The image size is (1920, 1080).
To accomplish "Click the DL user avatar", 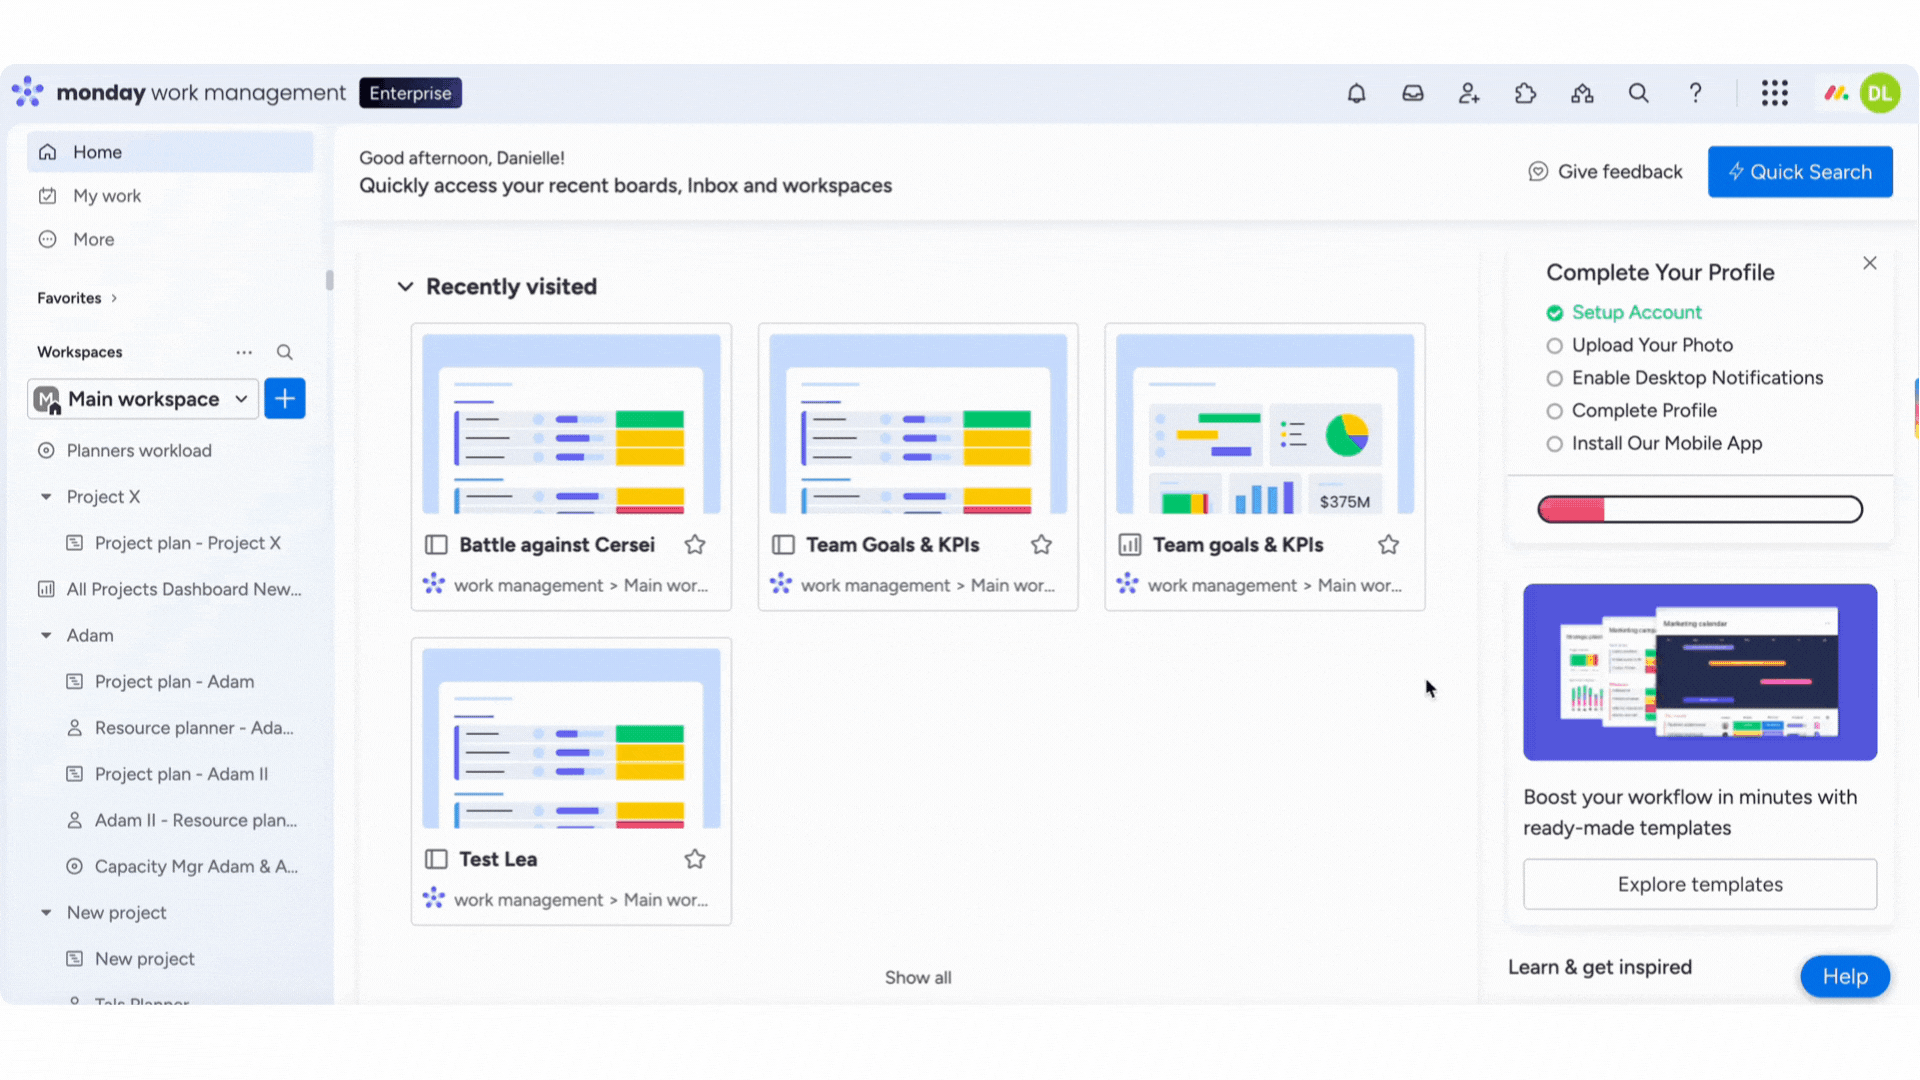I will pyautogui.click(x=1880, y=93).
